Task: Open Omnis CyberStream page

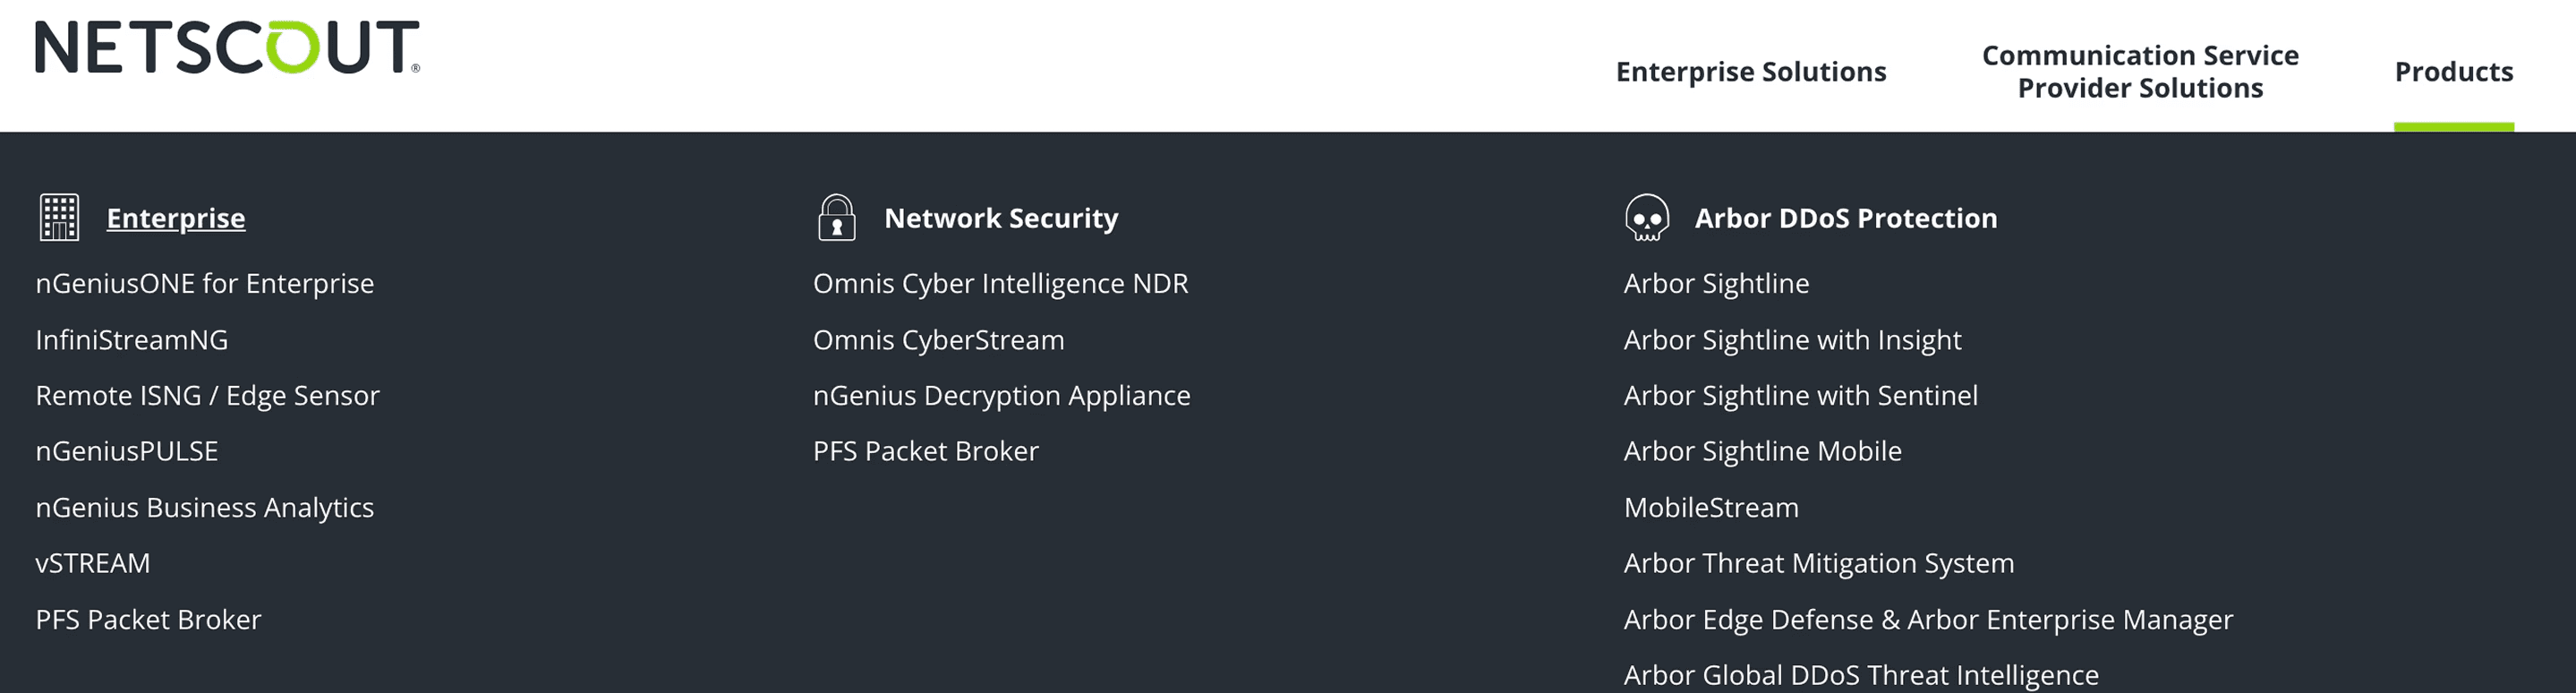Action: pyautogui.click(x=939, y=340)
